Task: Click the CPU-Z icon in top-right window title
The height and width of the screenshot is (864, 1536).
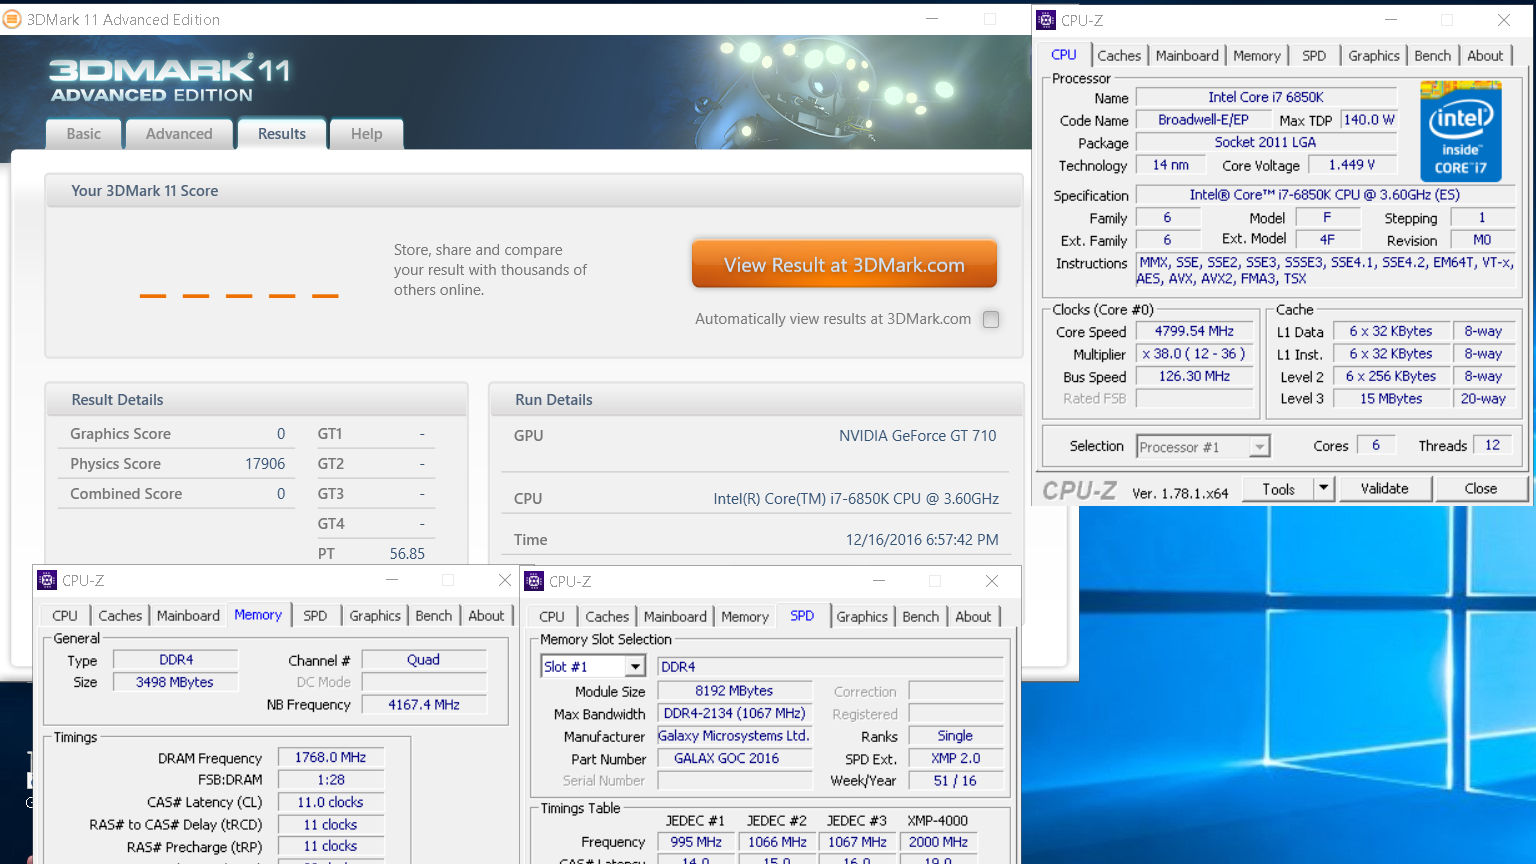Action: point(1046,20)
